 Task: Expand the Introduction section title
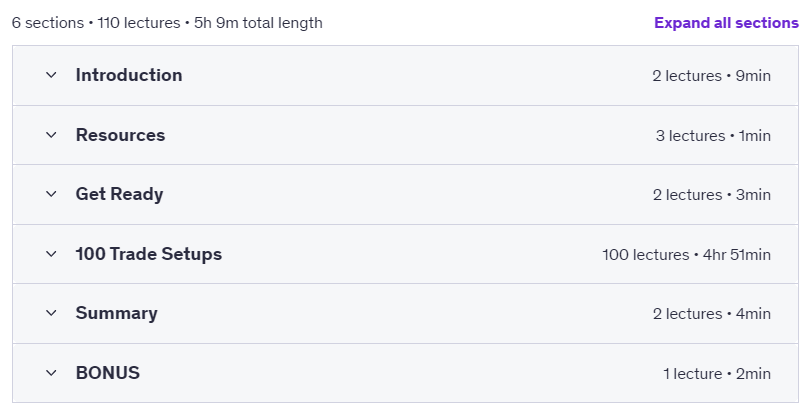pyautogui.click(x=129, y=75)
